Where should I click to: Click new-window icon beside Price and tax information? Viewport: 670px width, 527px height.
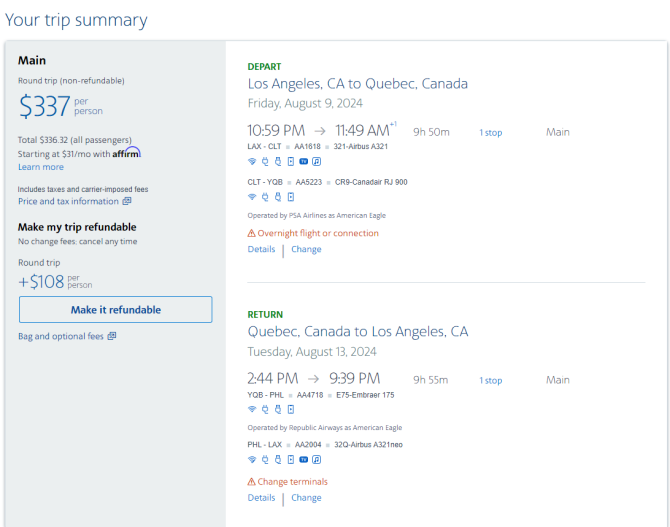[x=127, y=201]
